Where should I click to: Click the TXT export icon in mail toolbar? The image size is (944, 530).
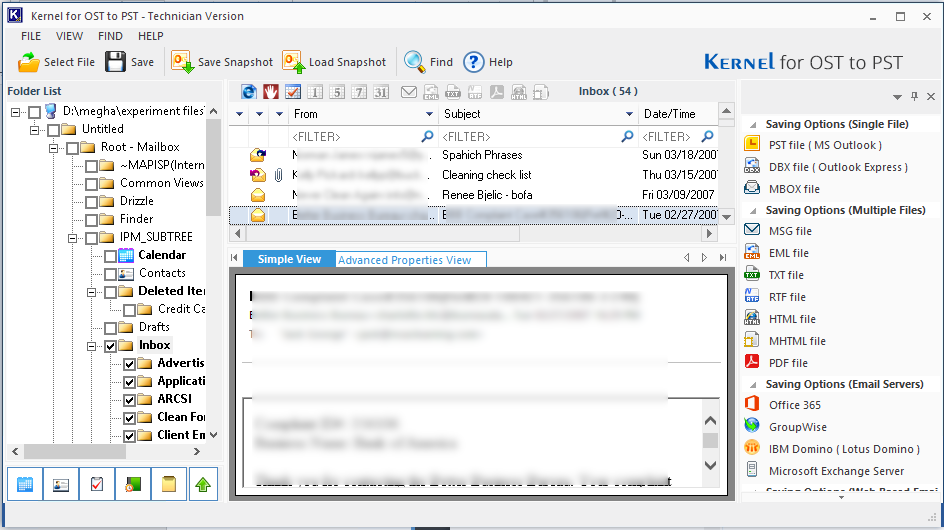click(x=453, y=92)
